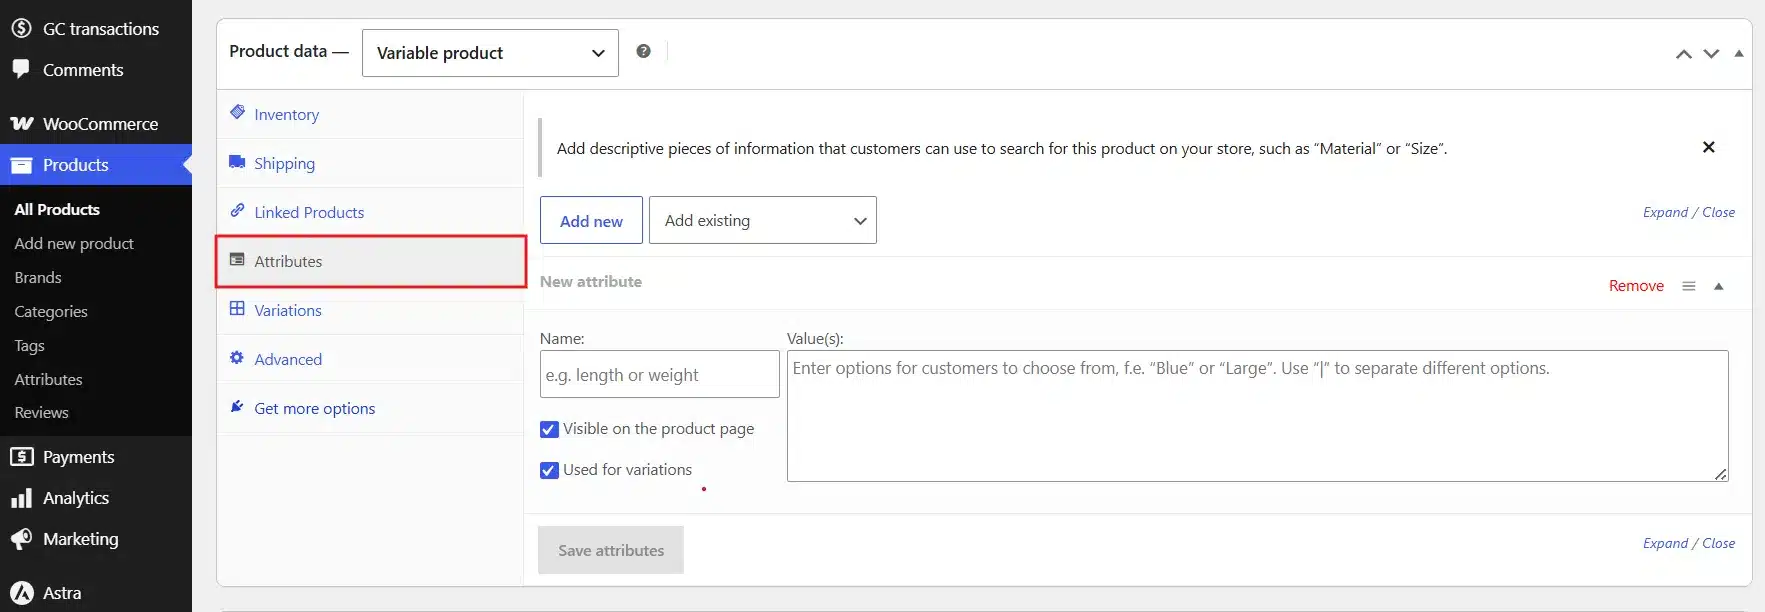Click the Variations grid icon
Viewport: 1765px width, 612px height.
tap(237, 308)
